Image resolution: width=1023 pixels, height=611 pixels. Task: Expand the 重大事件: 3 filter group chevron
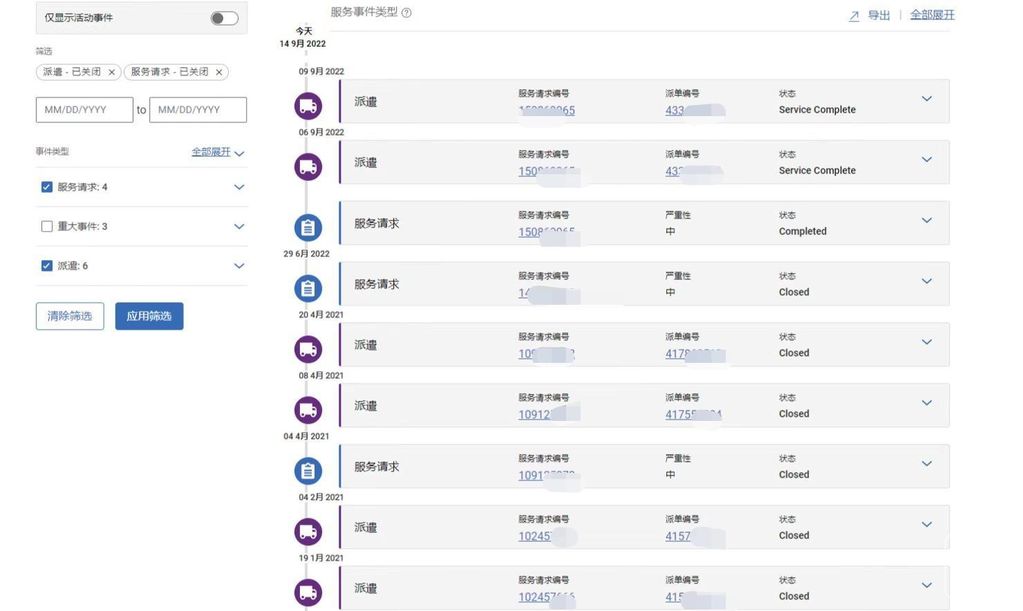(239, 227)
